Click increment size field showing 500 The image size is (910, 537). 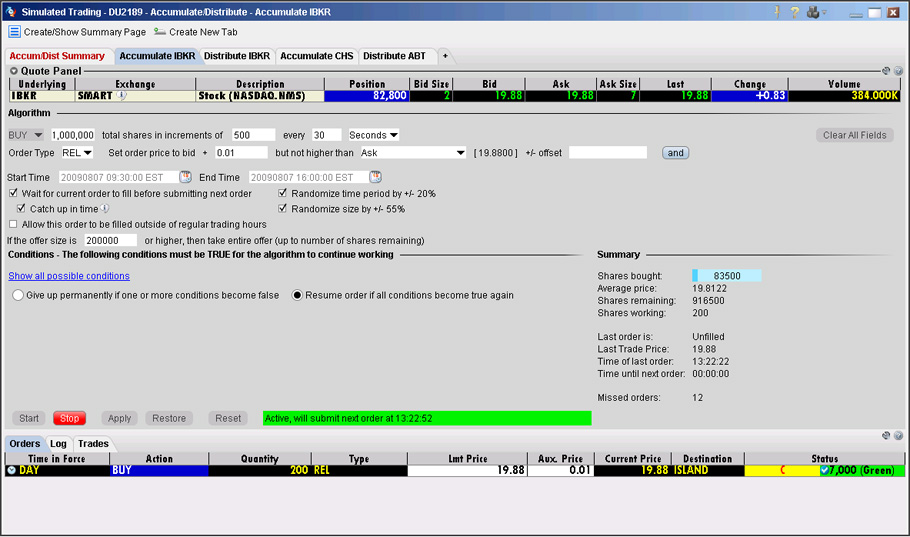click(x=253, y=135)
